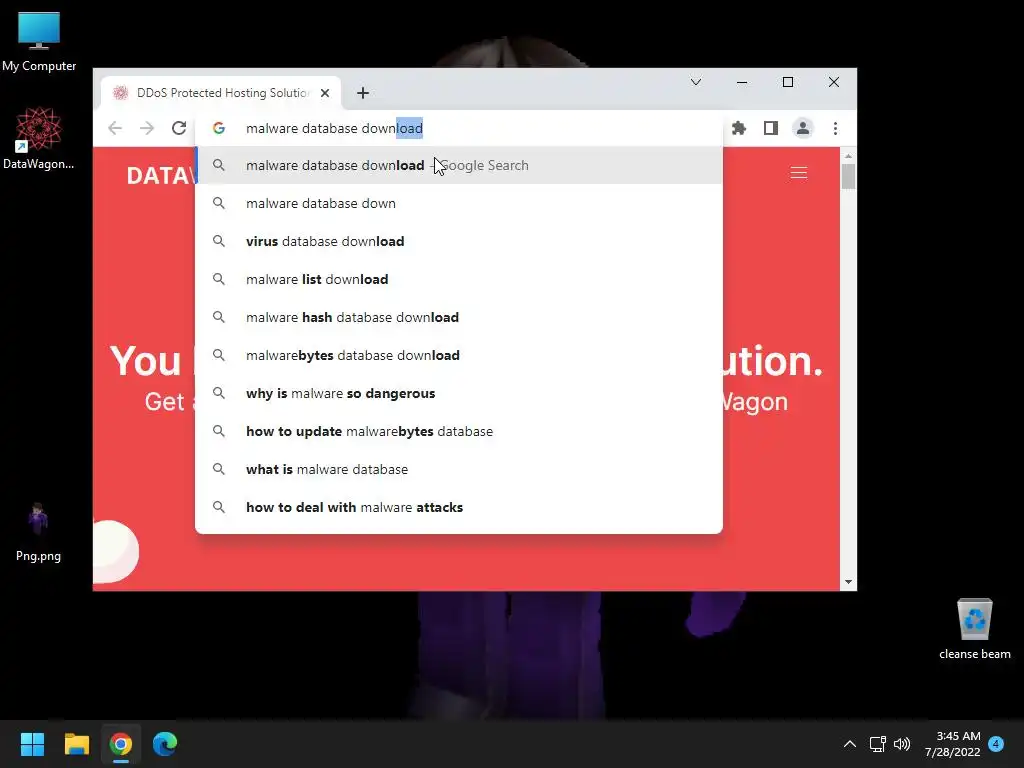
Task: Close the DDoS Protected Hosting tab
Action: 325,93
